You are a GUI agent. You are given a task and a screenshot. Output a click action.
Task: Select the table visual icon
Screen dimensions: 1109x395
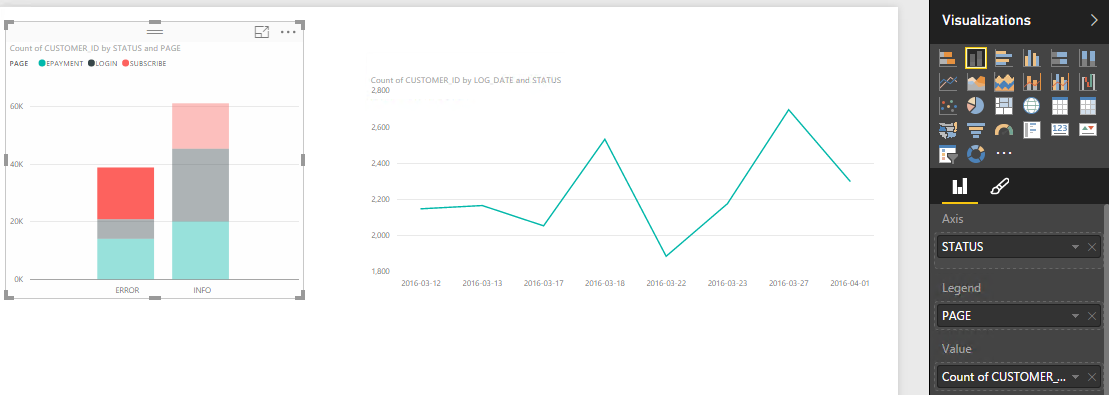coord(1059,106)
